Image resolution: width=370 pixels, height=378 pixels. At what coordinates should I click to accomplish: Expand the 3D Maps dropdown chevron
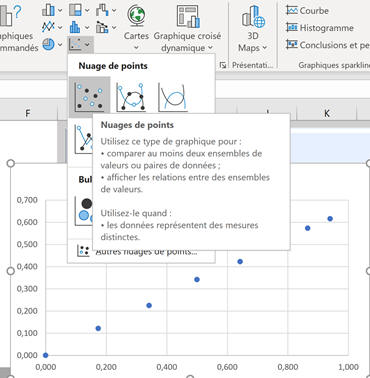pos(265,48)
